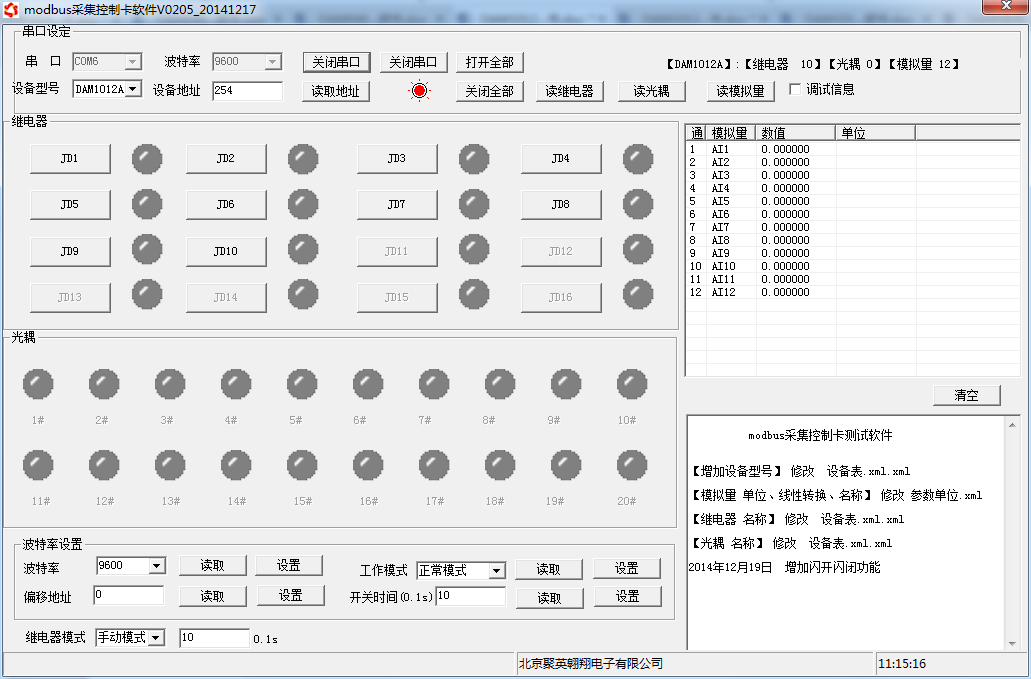Click optocoupler indicator 15#

click(x=302, y=465)
